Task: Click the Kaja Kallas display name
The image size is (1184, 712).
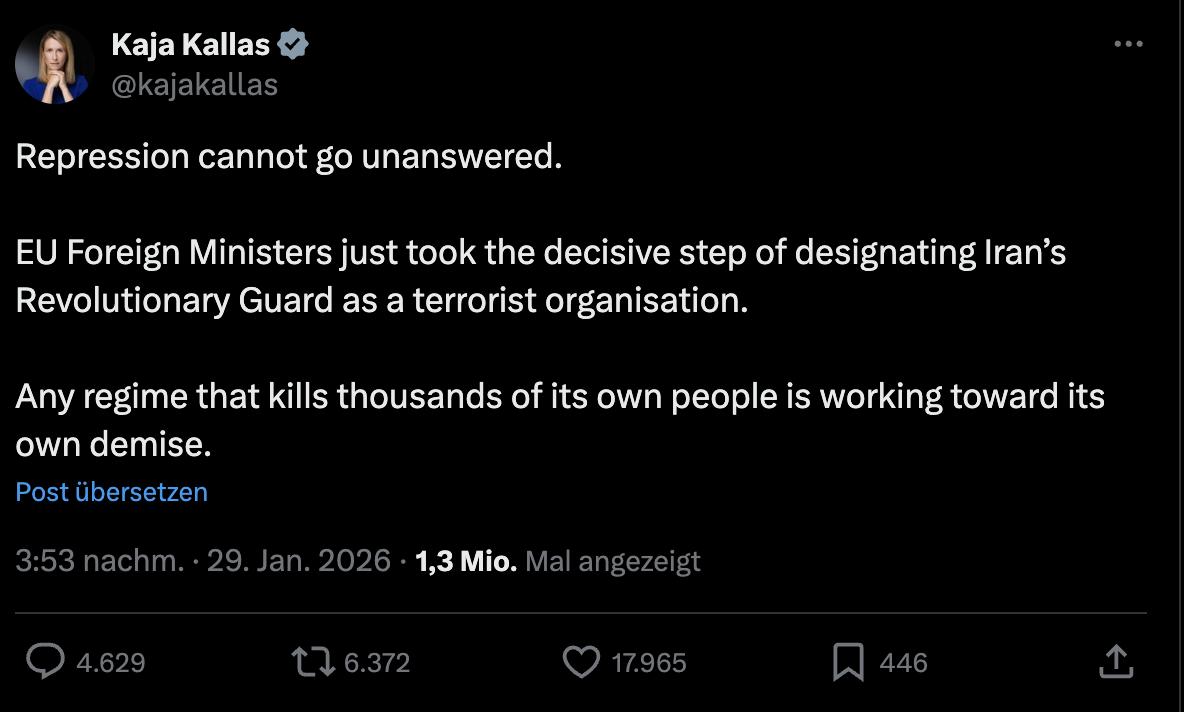Action: click(191, 44)
